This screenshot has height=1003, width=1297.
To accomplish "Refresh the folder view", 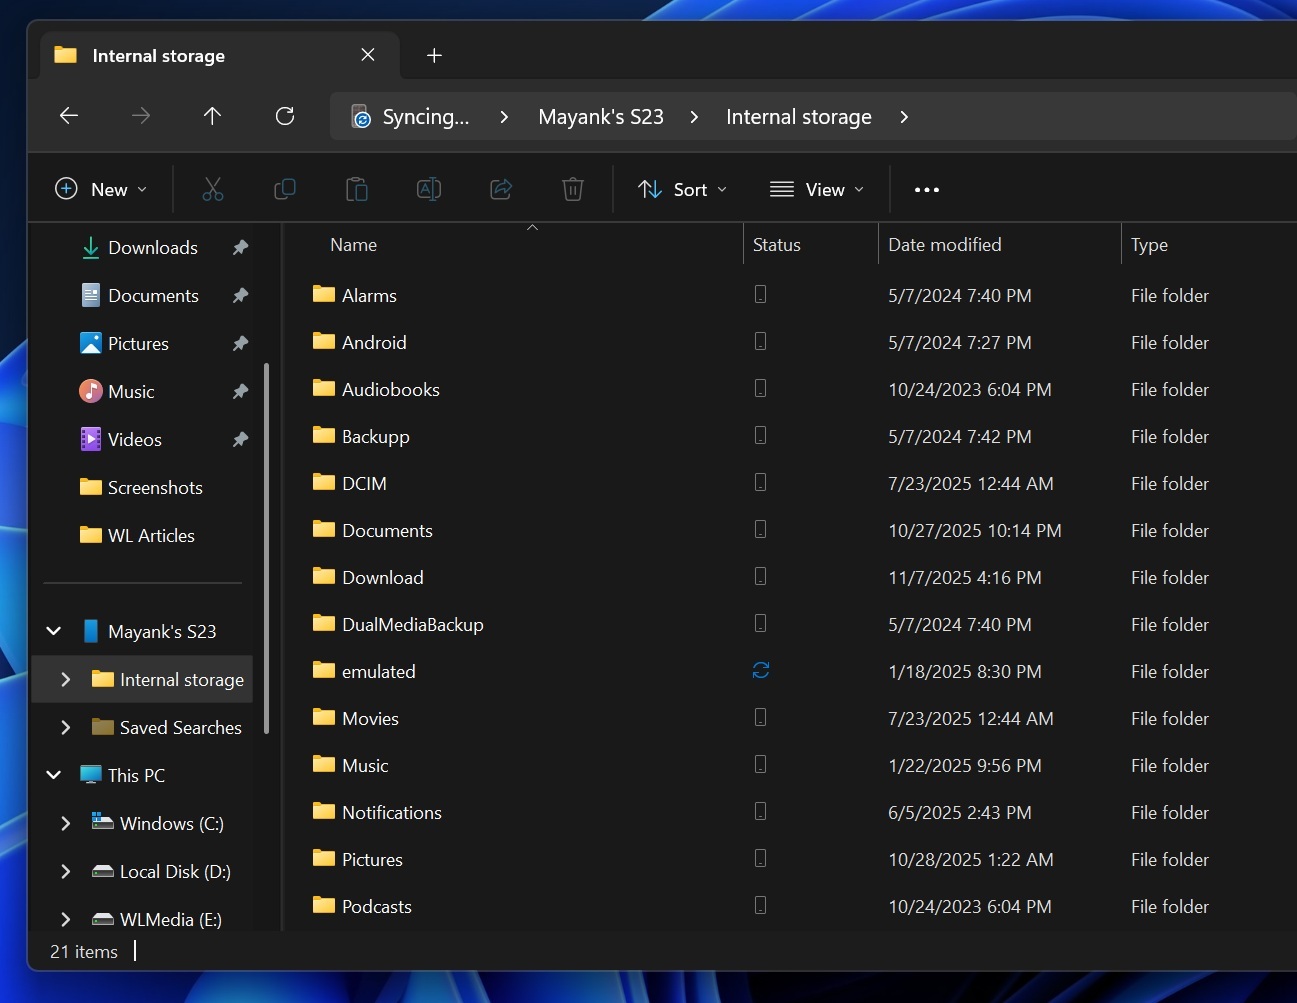I will point(285,115).
